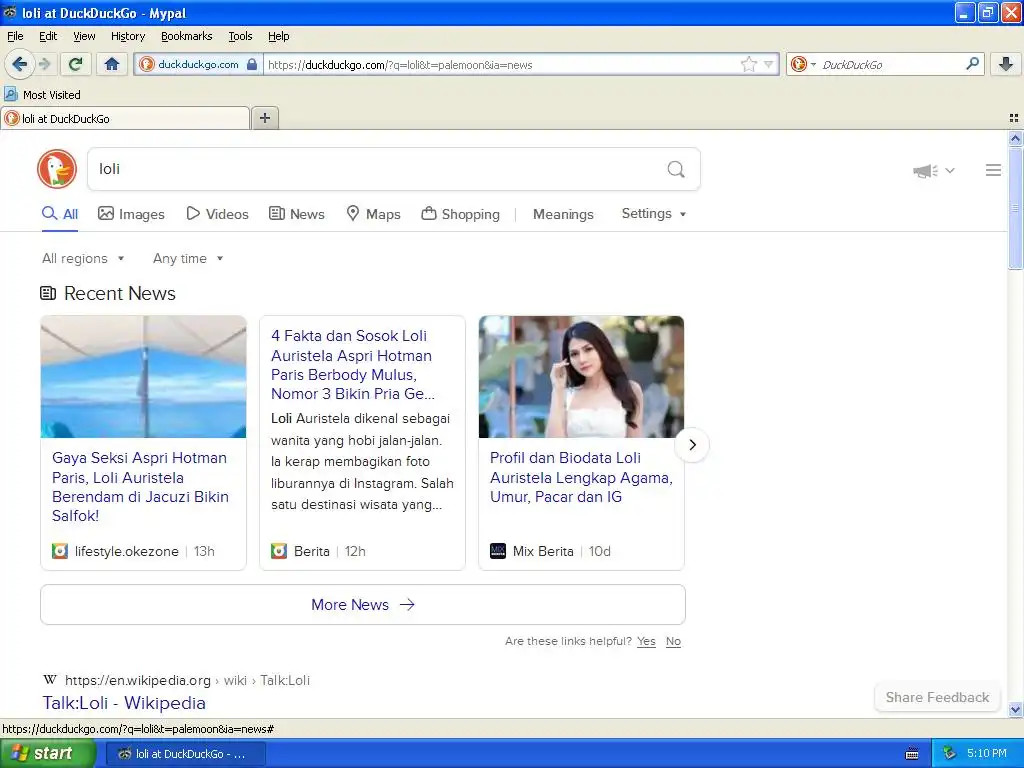This screenshot has height=768, width=1024.
Task: Answer Yes to links helpful question
Action: [646, 641]
